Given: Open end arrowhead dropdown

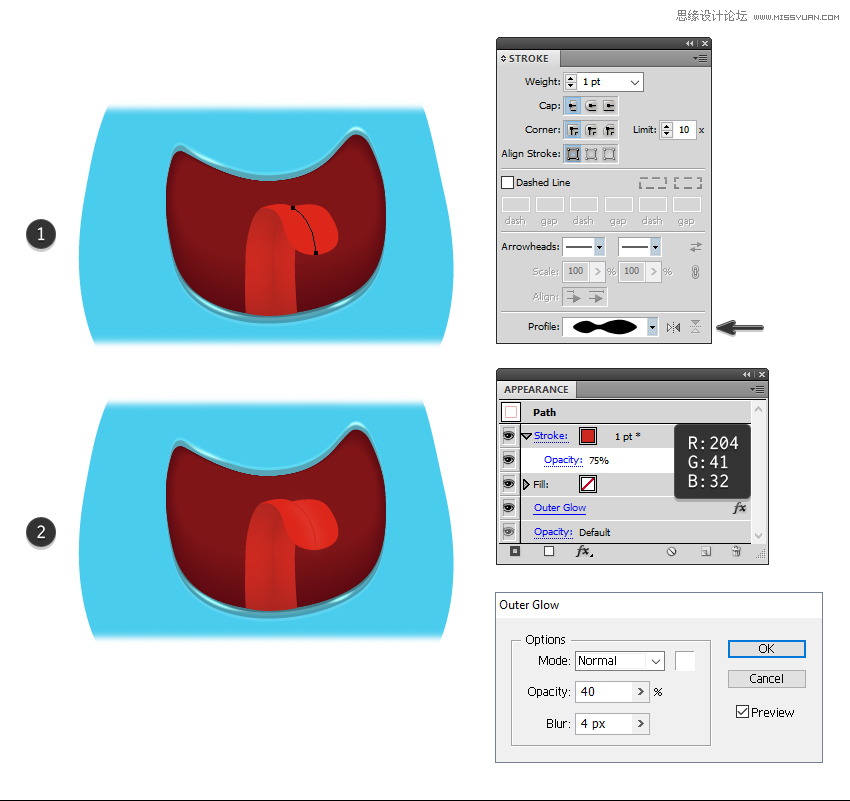Looking at the screenshot, I should 655,247.
